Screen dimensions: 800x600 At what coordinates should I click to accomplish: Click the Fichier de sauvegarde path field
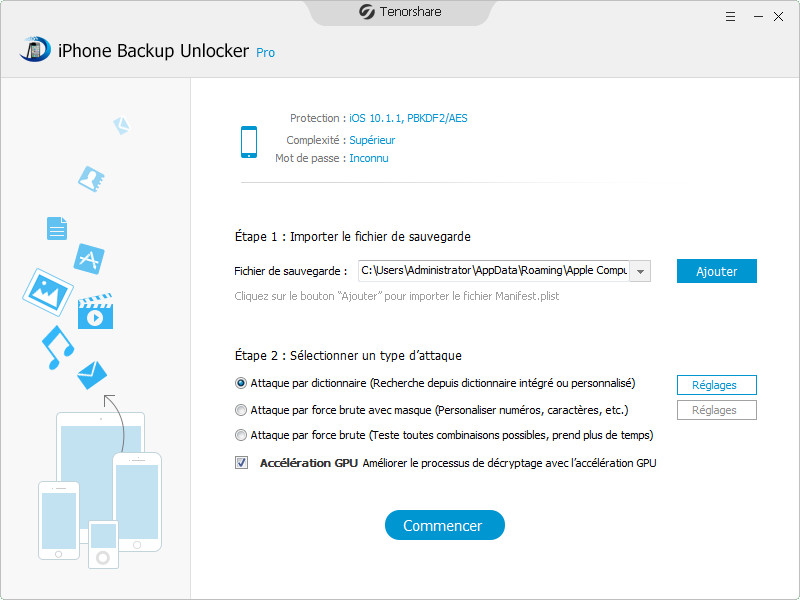point(494,271)
